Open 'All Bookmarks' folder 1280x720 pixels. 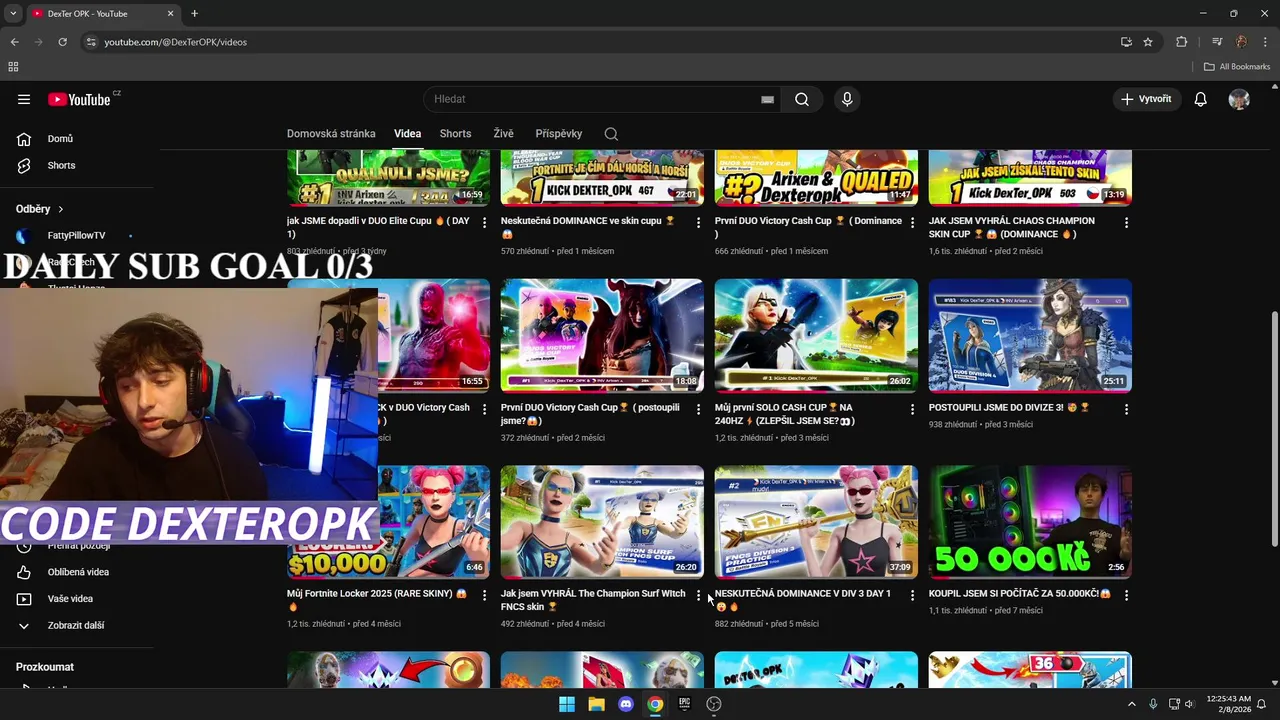1237,67
